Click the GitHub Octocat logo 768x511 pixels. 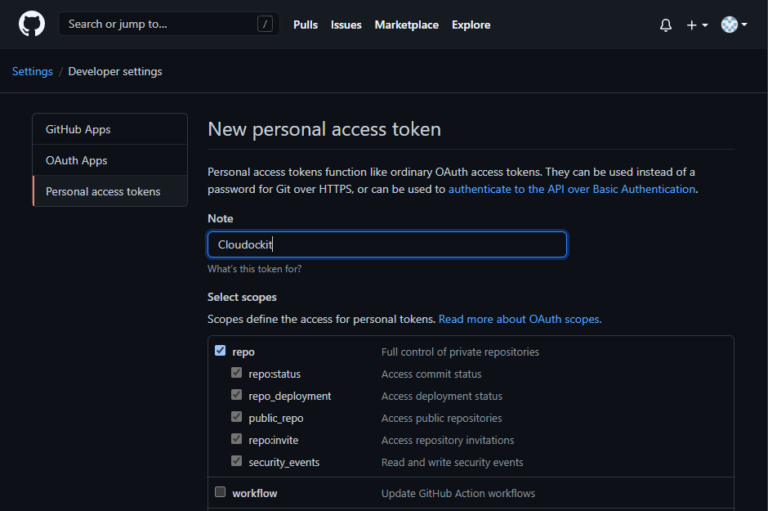pyautogui.click(x=32, y=24)
